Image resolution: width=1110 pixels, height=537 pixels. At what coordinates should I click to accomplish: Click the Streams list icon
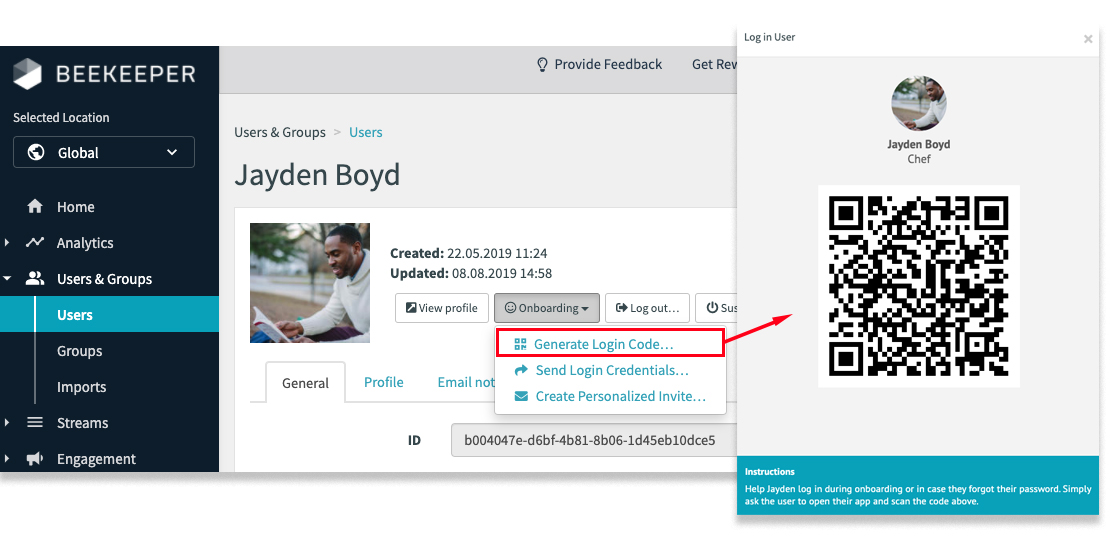pyautogui.click(x=35, y=423)
